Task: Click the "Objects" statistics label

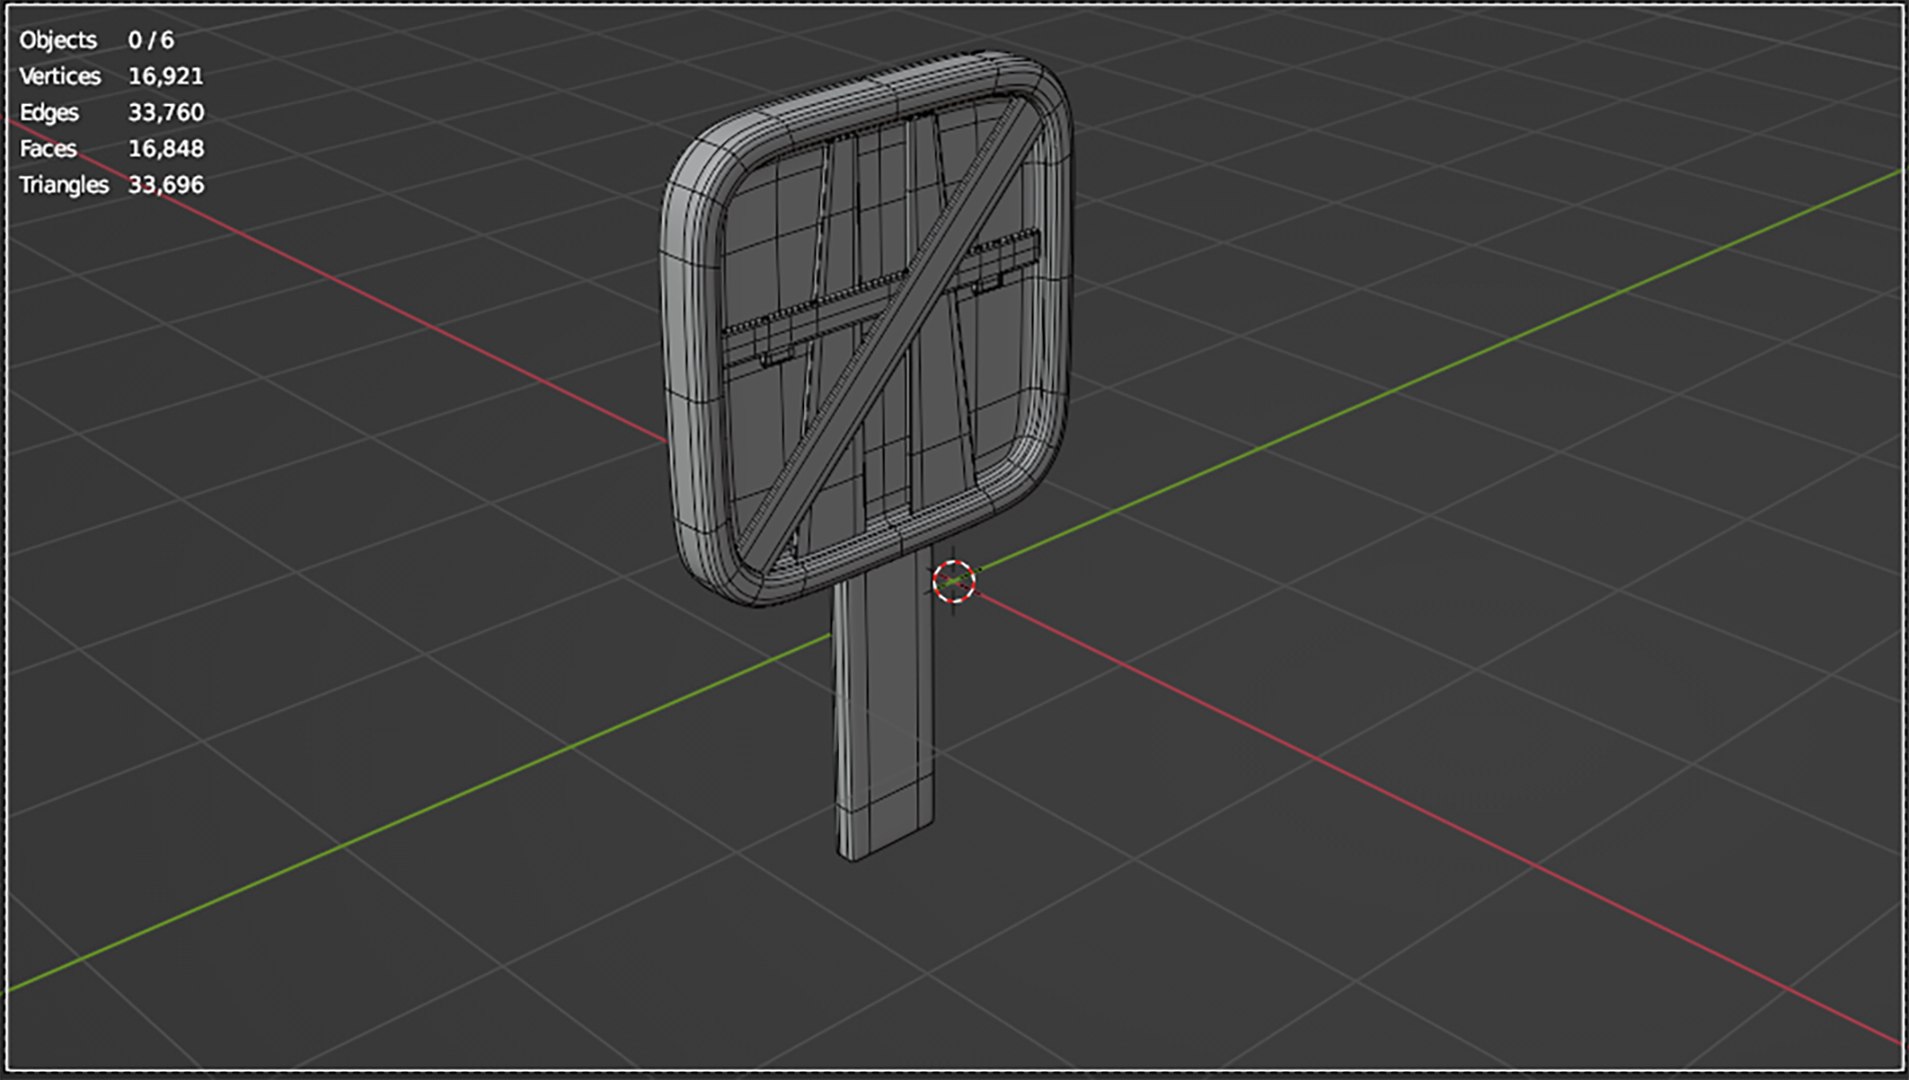Action: coord(58,40)
